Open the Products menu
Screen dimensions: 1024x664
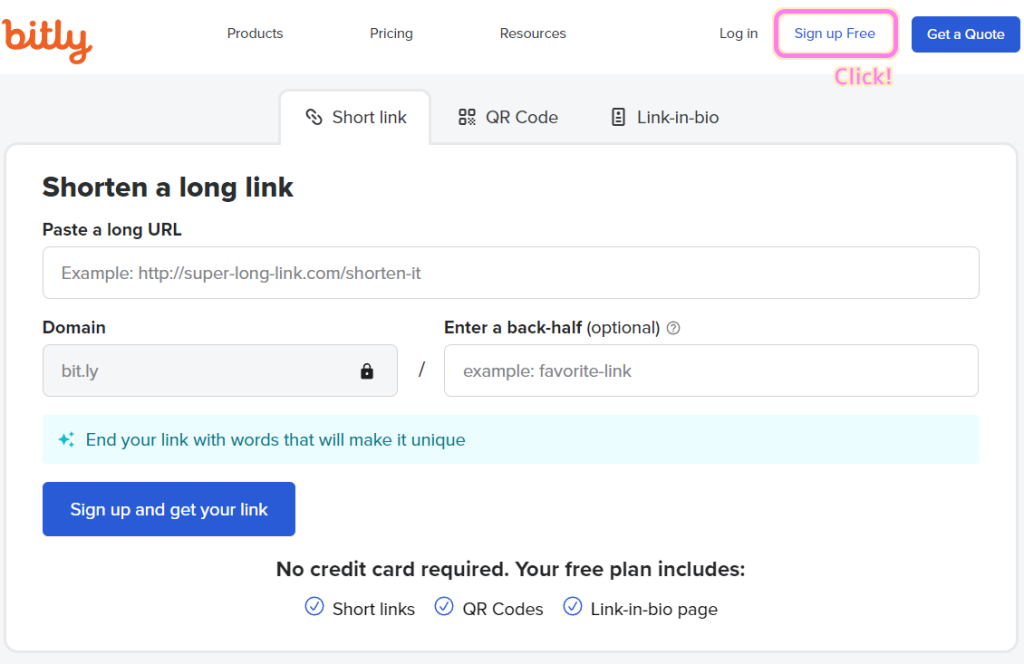click(254, 33)
